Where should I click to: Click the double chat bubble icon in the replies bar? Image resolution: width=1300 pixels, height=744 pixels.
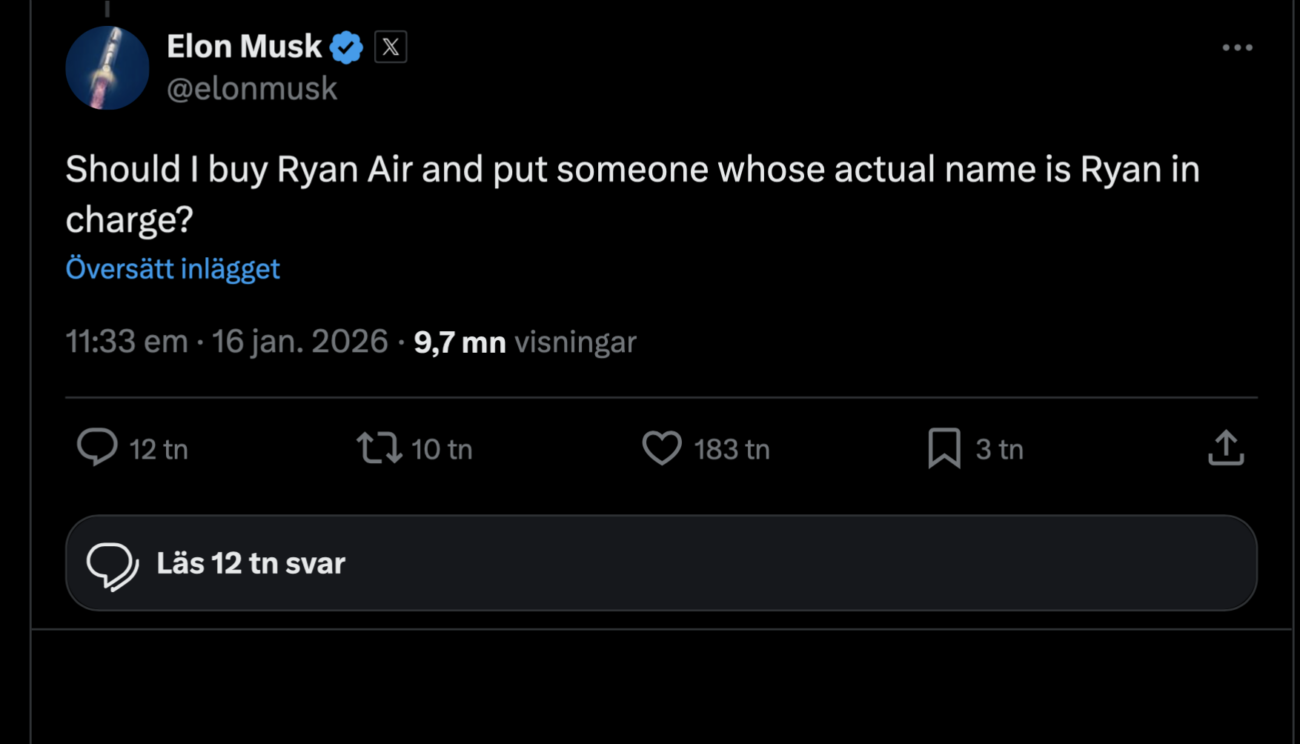(112, 564)
